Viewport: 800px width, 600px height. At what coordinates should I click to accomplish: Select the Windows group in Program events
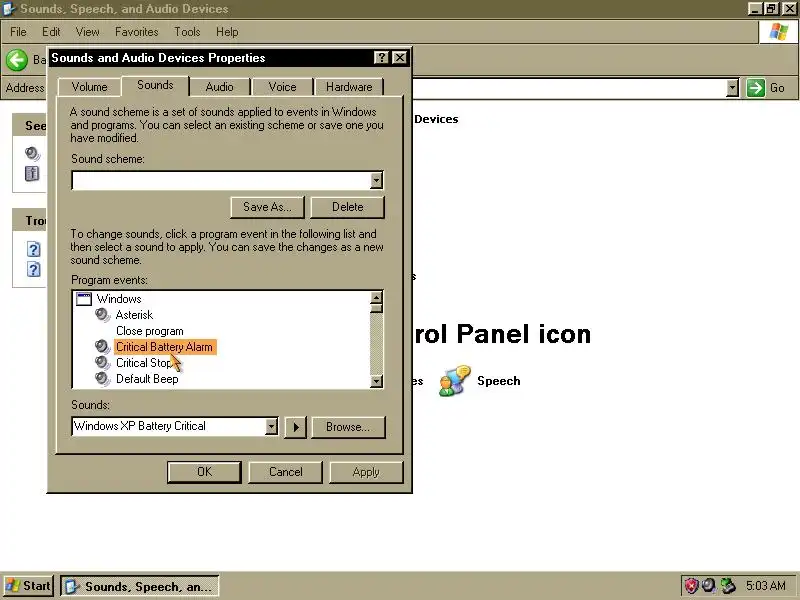[119, 299]
